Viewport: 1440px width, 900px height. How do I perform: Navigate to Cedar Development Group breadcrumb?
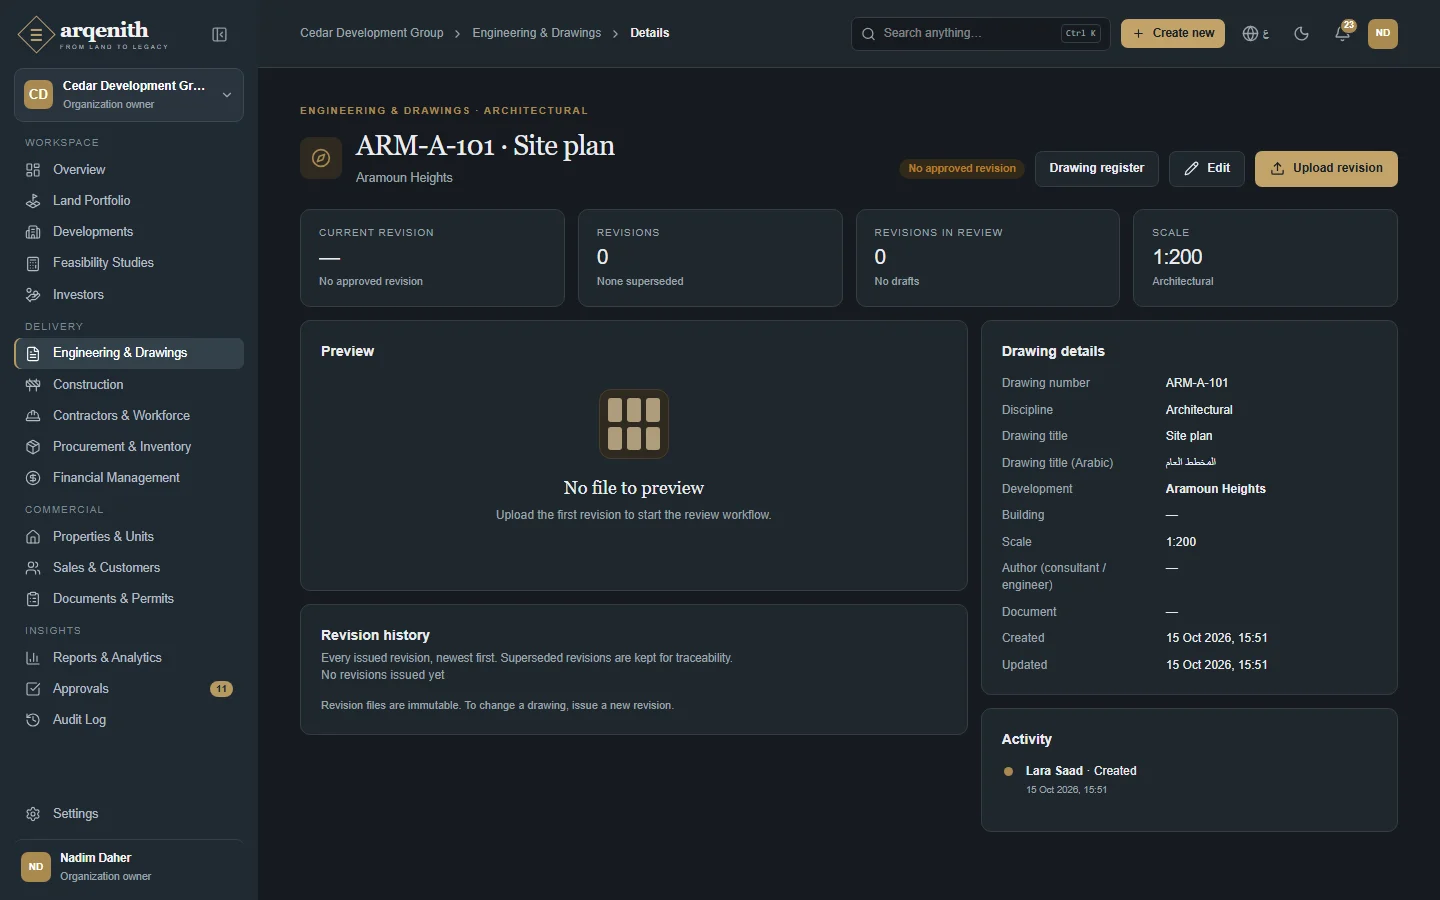(372, 33)
